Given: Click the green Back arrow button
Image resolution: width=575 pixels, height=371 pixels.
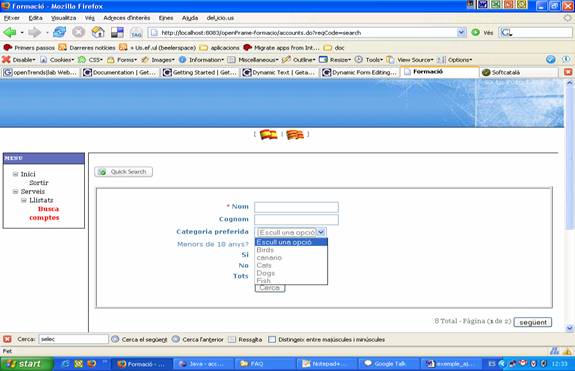Looking at the screenshot, I should tap(10, 33).
